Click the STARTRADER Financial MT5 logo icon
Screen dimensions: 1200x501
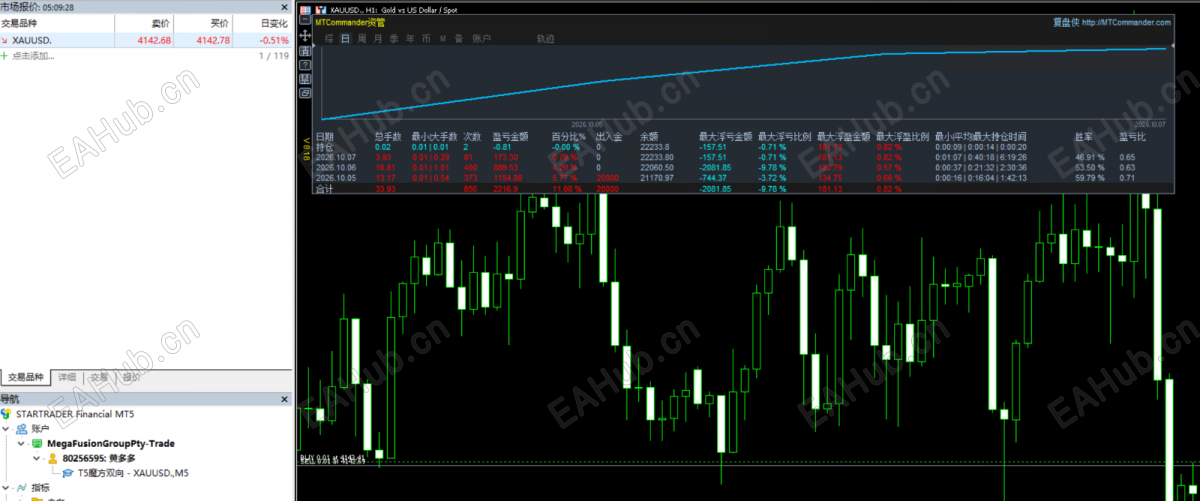tap(7, 413)
